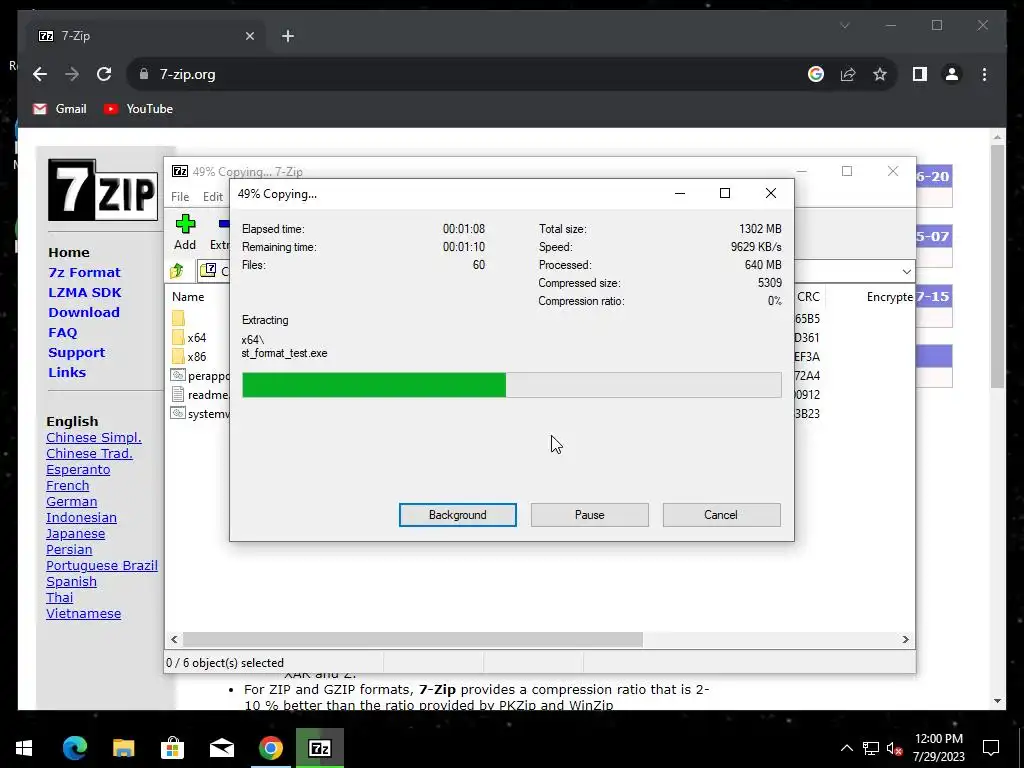Open the notification center
The image size is (1024, 768).
tap(991, 748)
